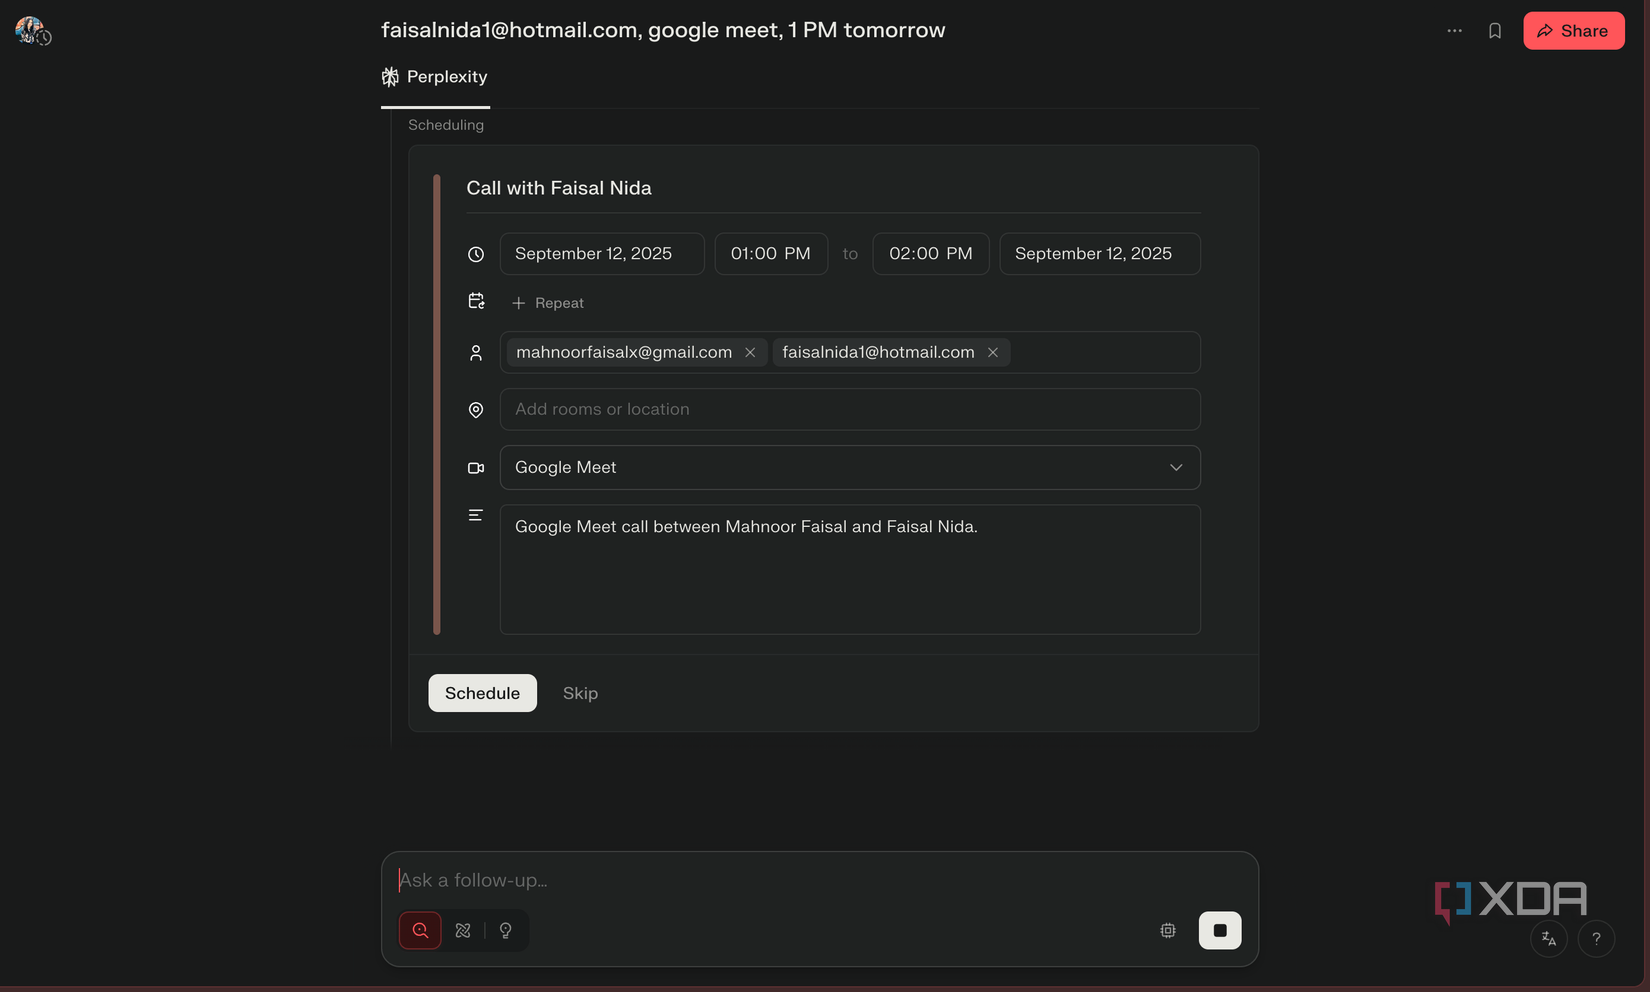Select the search mode icon
Image resolution: width=1650 pixels, height=992 pixels.
coord(419,930)
